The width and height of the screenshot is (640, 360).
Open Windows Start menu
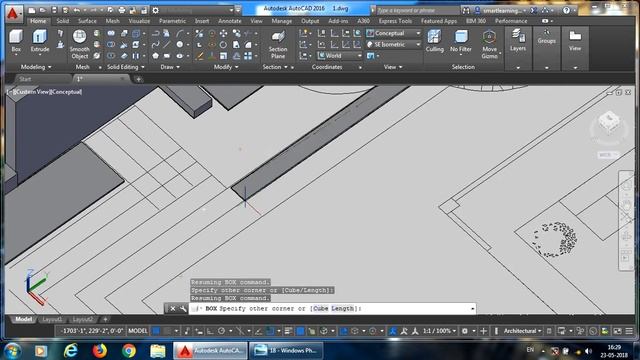[12, 351]
